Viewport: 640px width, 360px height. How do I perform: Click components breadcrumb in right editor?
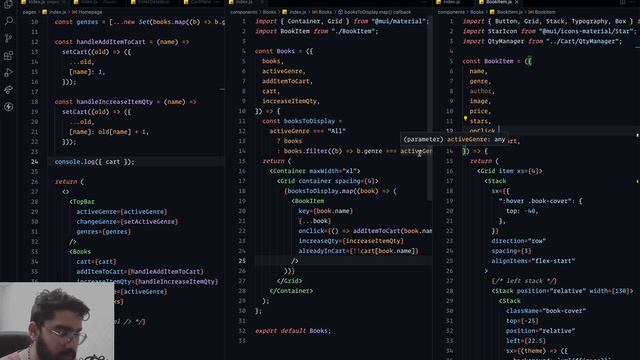[x=450, y=12]
